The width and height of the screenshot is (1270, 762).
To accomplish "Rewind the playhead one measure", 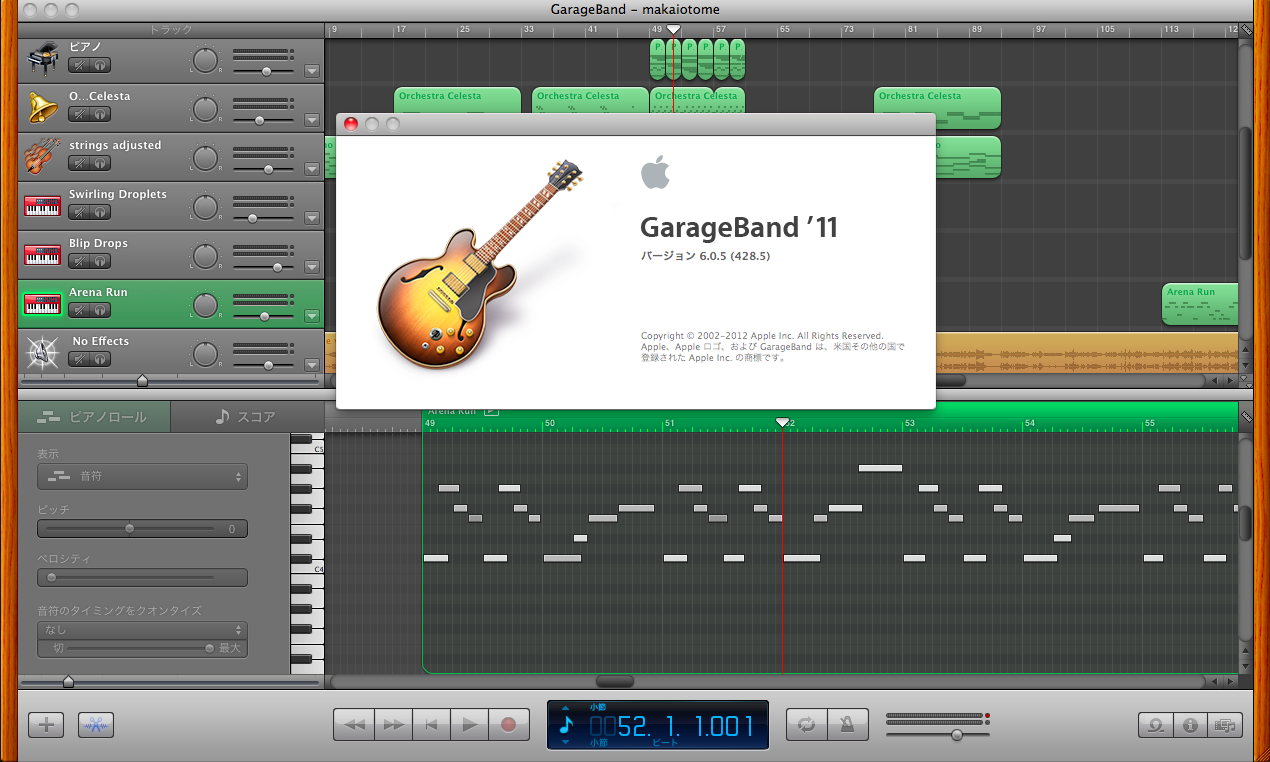I will click(x=353, y=725).
